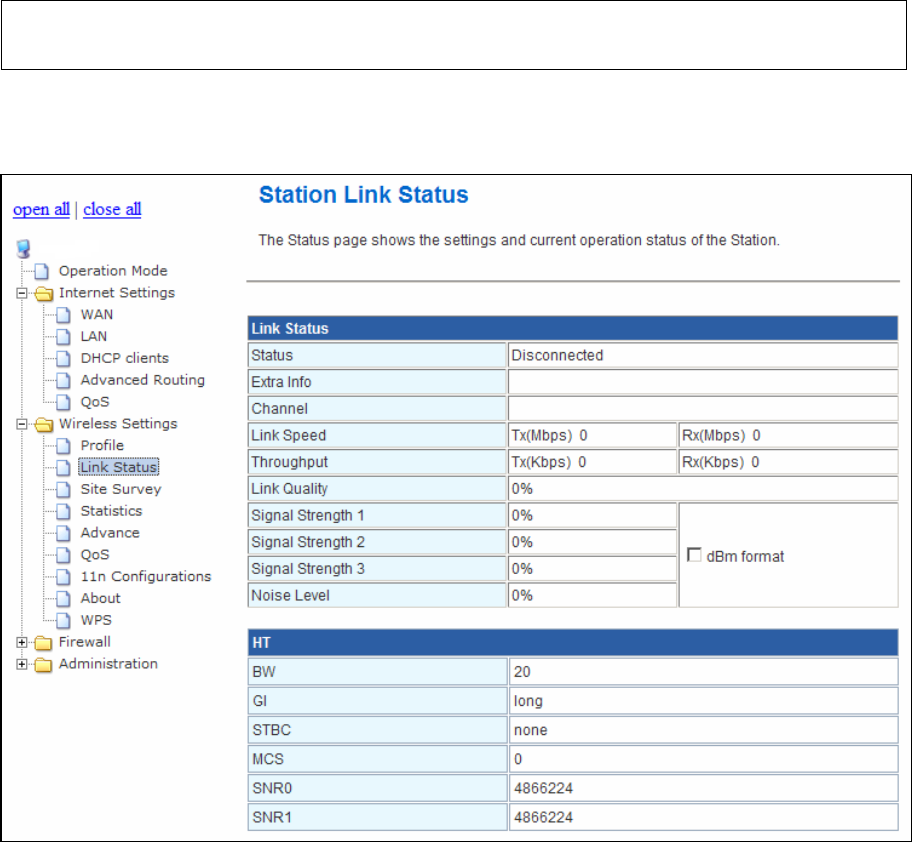
Task: Click the root computer icon in tree
Action: 23,249
